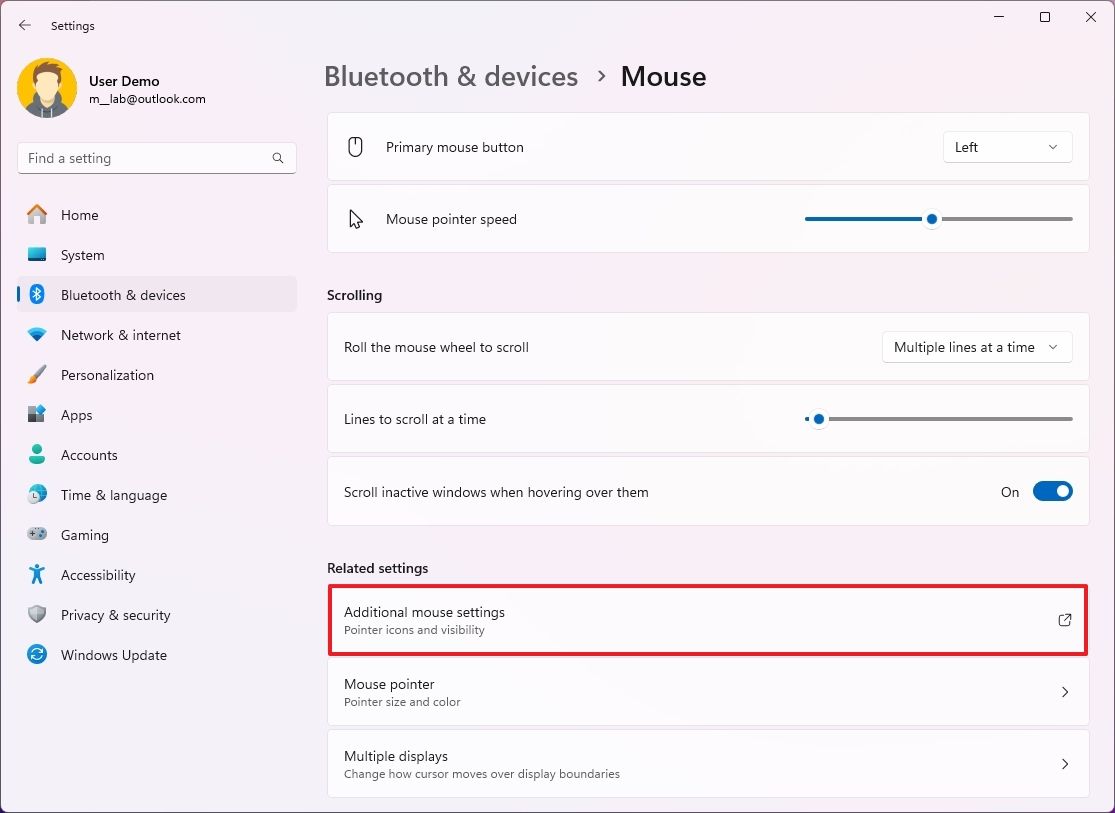This screenshot has width=1115, height=813.
Task: Open Additional mouse settings
Action: pyautogui.click(x=707, y=619)
